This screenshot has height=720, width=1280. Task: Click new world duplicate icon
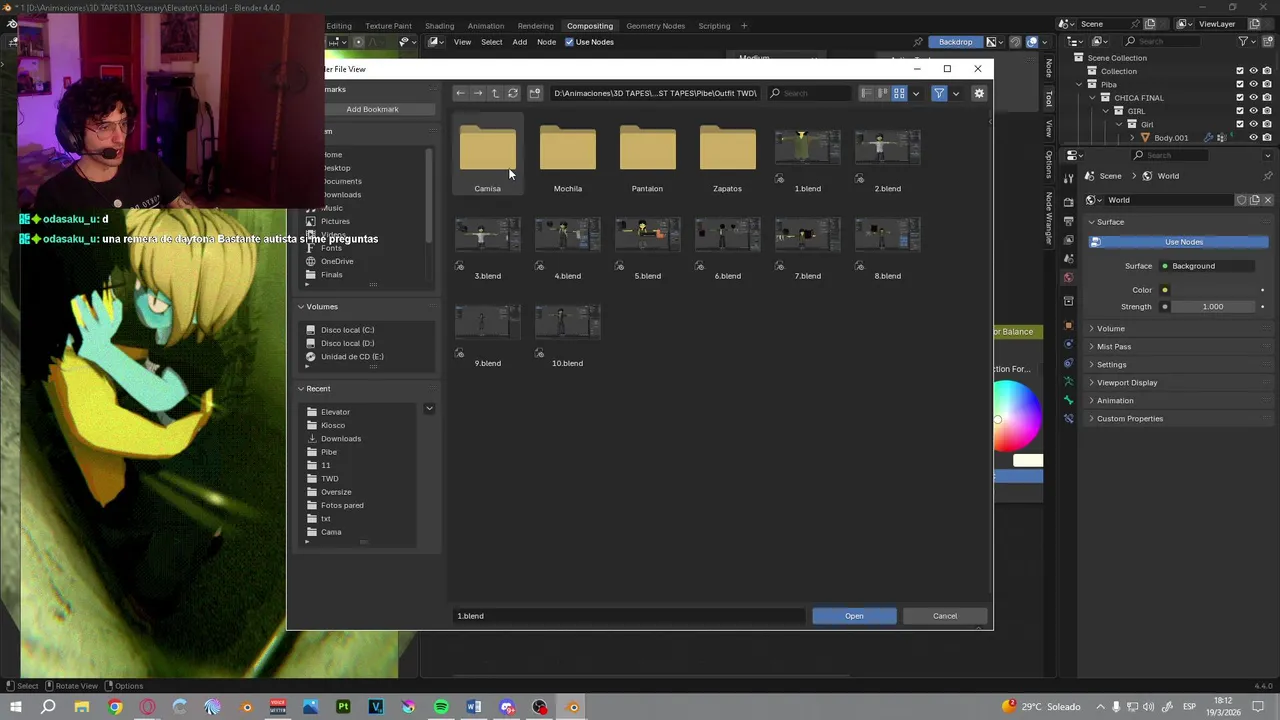(x=1255, y=200)
